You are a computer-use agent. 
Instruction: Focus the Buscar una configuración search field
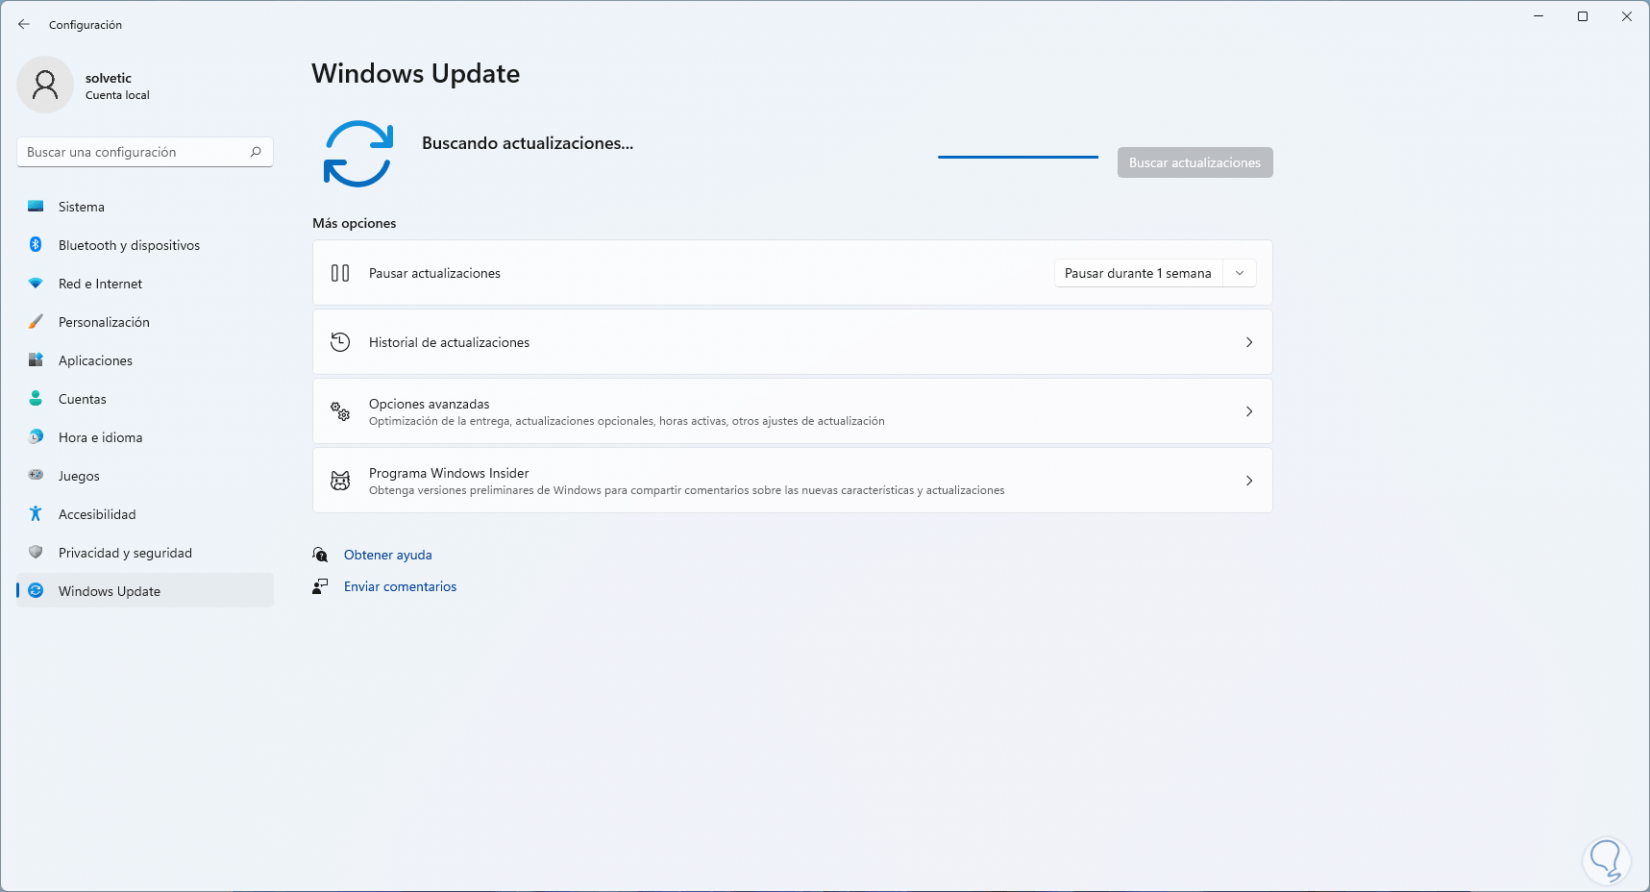pos(145,152)
